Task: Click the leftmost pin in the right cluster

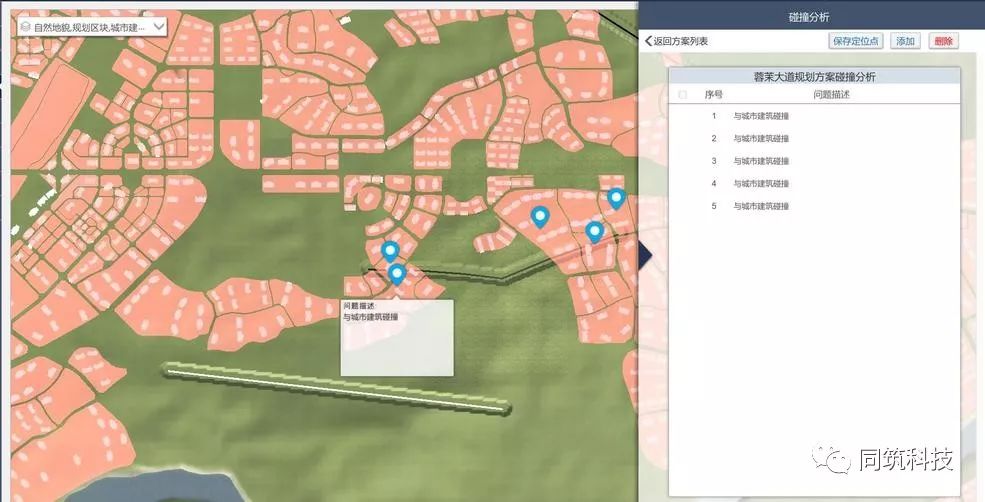Action: [x=540, y=216]
